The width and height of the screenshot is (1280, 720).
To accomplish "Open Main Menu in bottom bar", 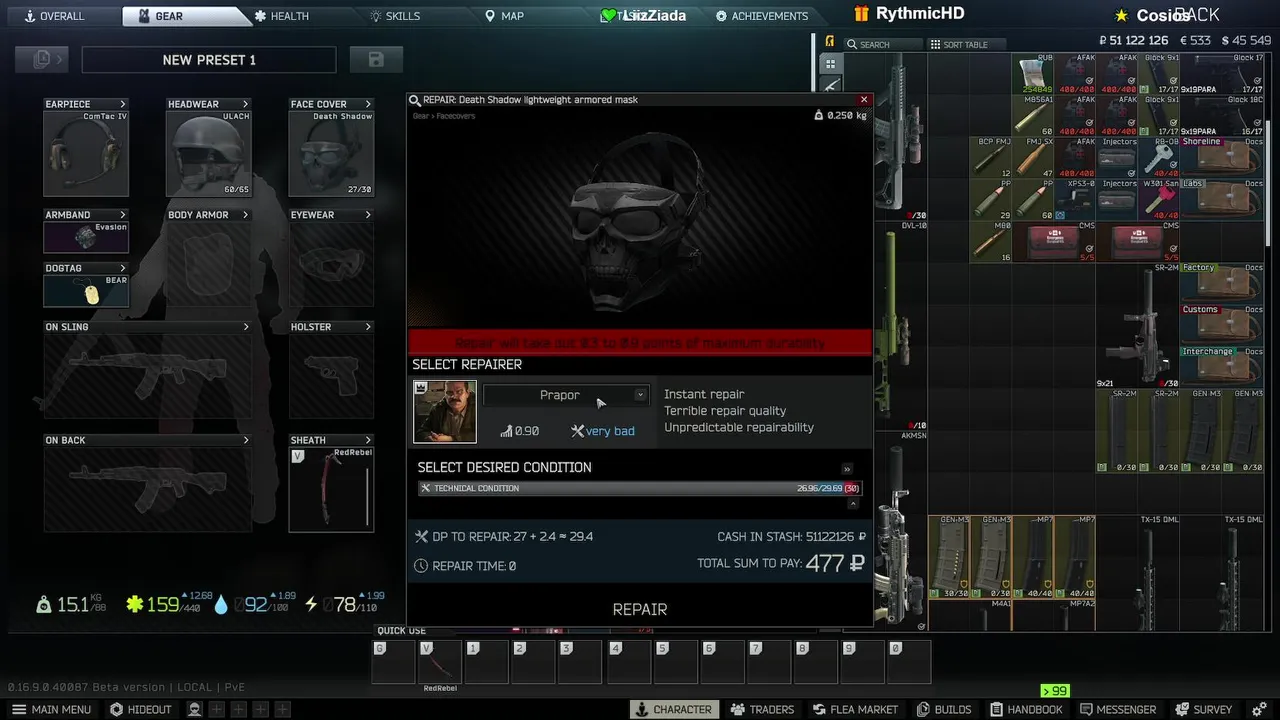I will 51,709.
